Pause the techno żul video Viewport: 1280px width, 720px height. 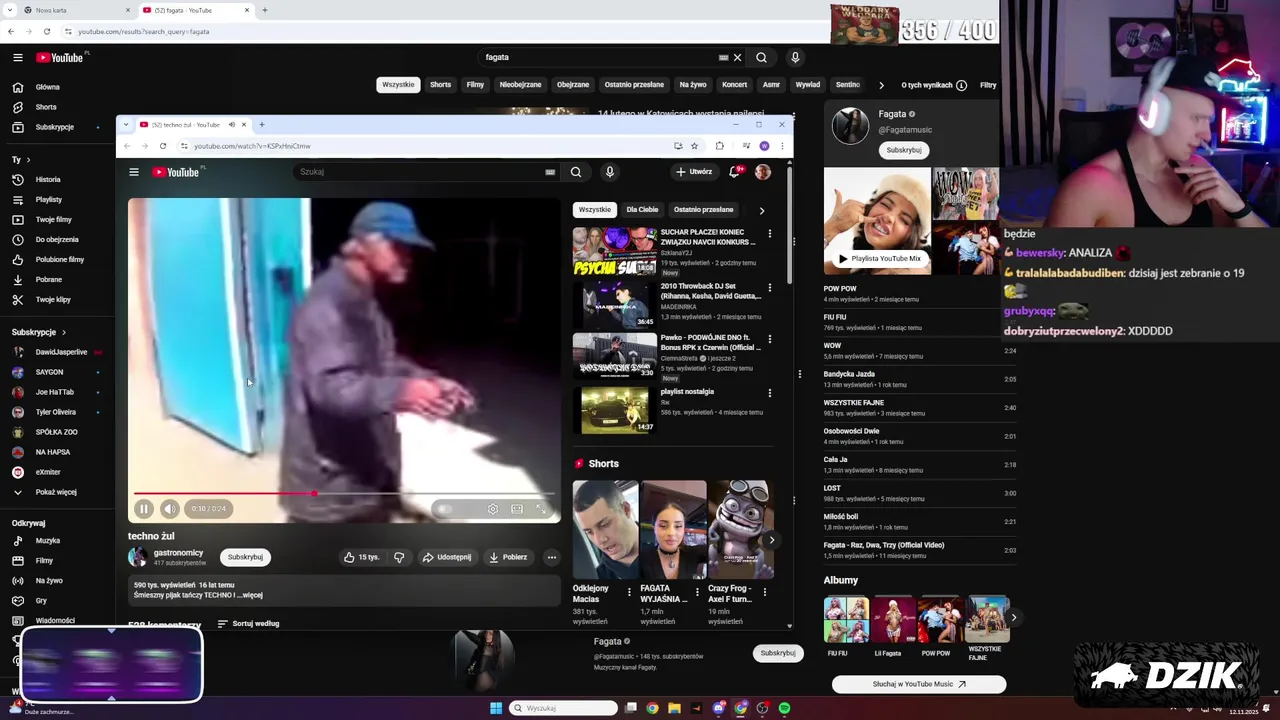(144, 509)
